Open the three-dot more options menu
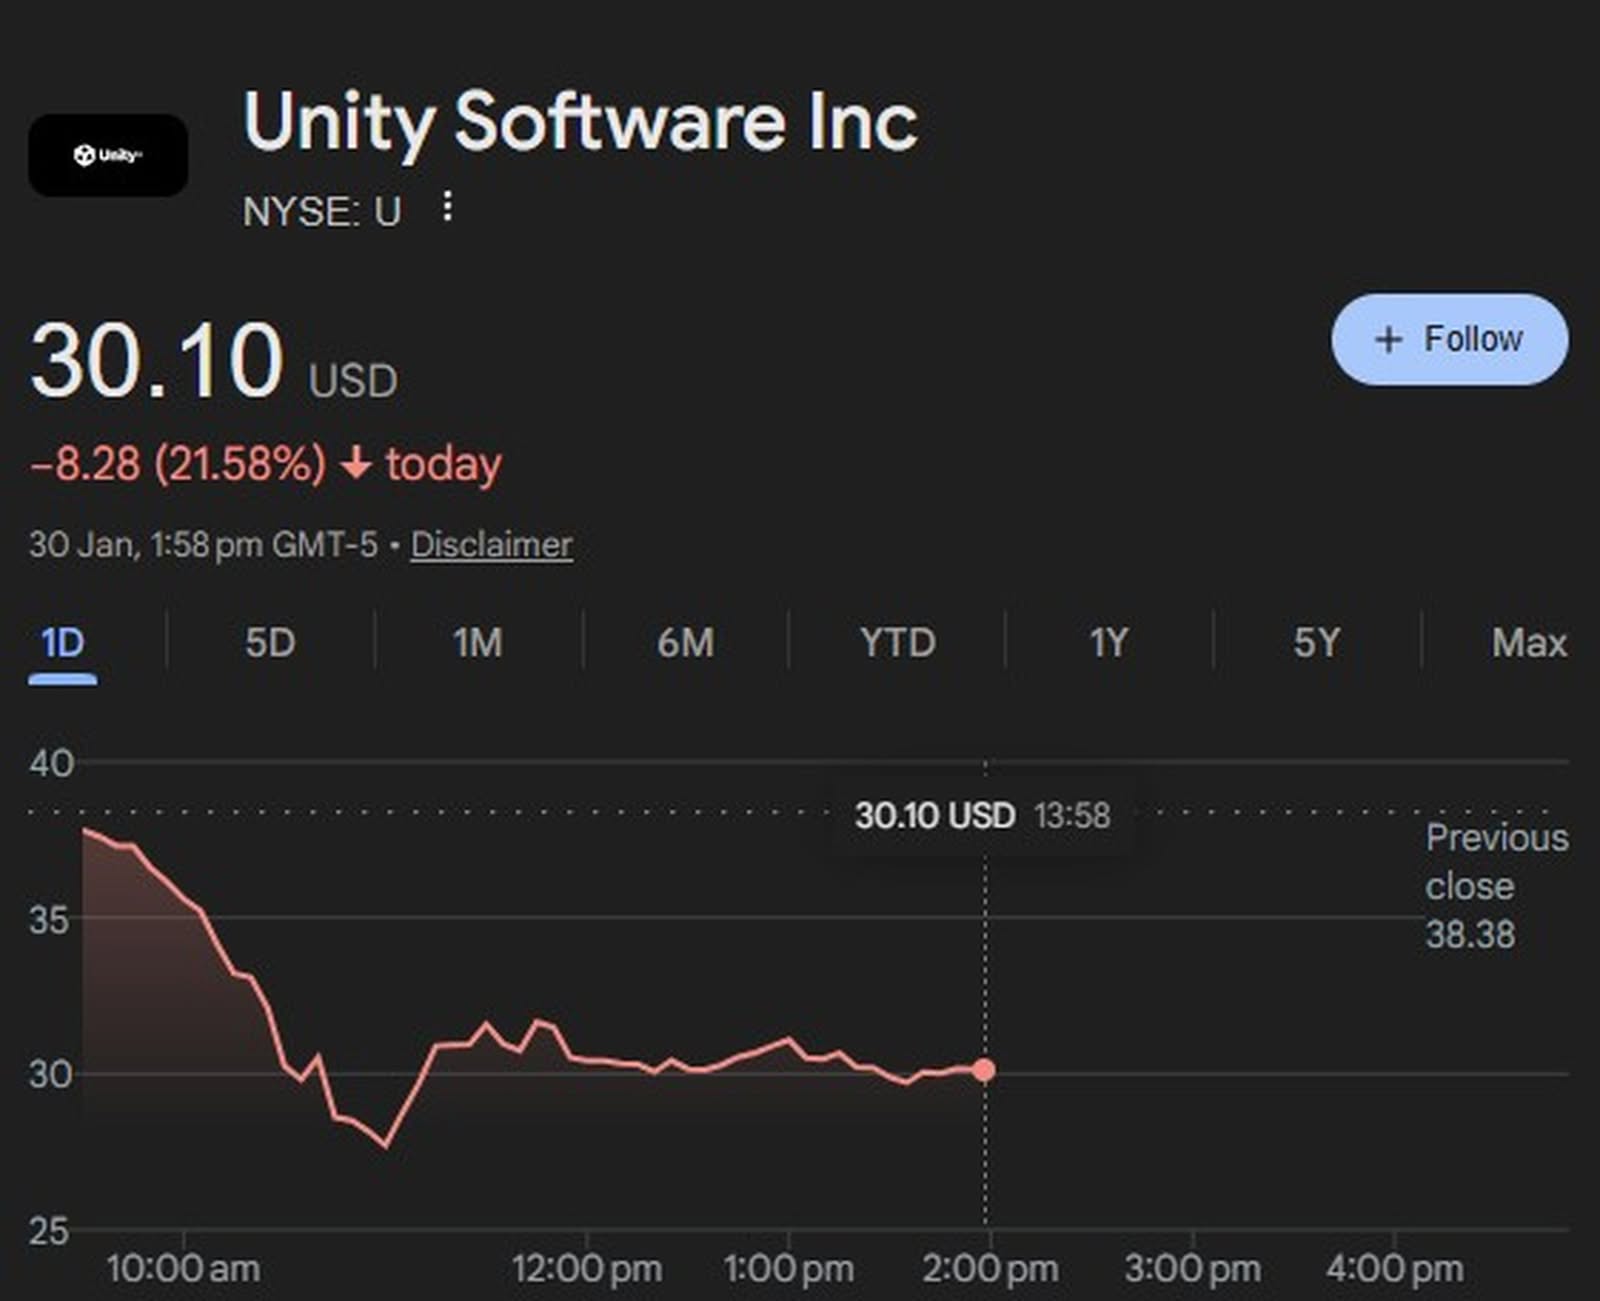 click(448, 207)
